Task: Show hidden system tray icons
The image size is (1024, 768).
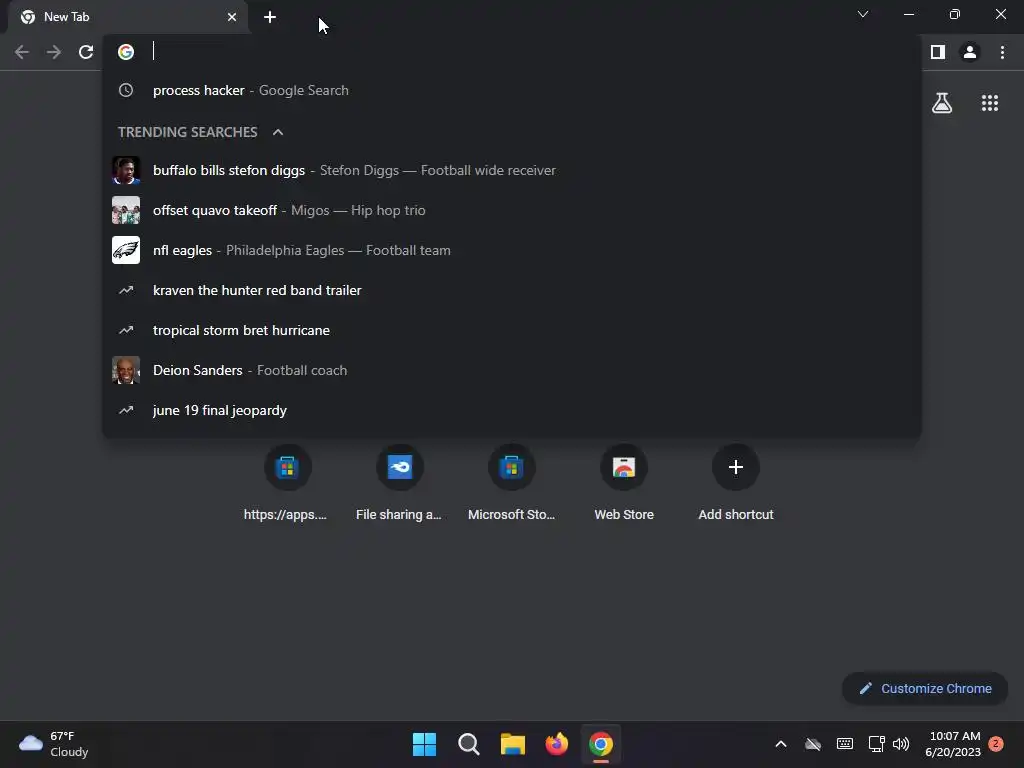Action: [780, 744]
